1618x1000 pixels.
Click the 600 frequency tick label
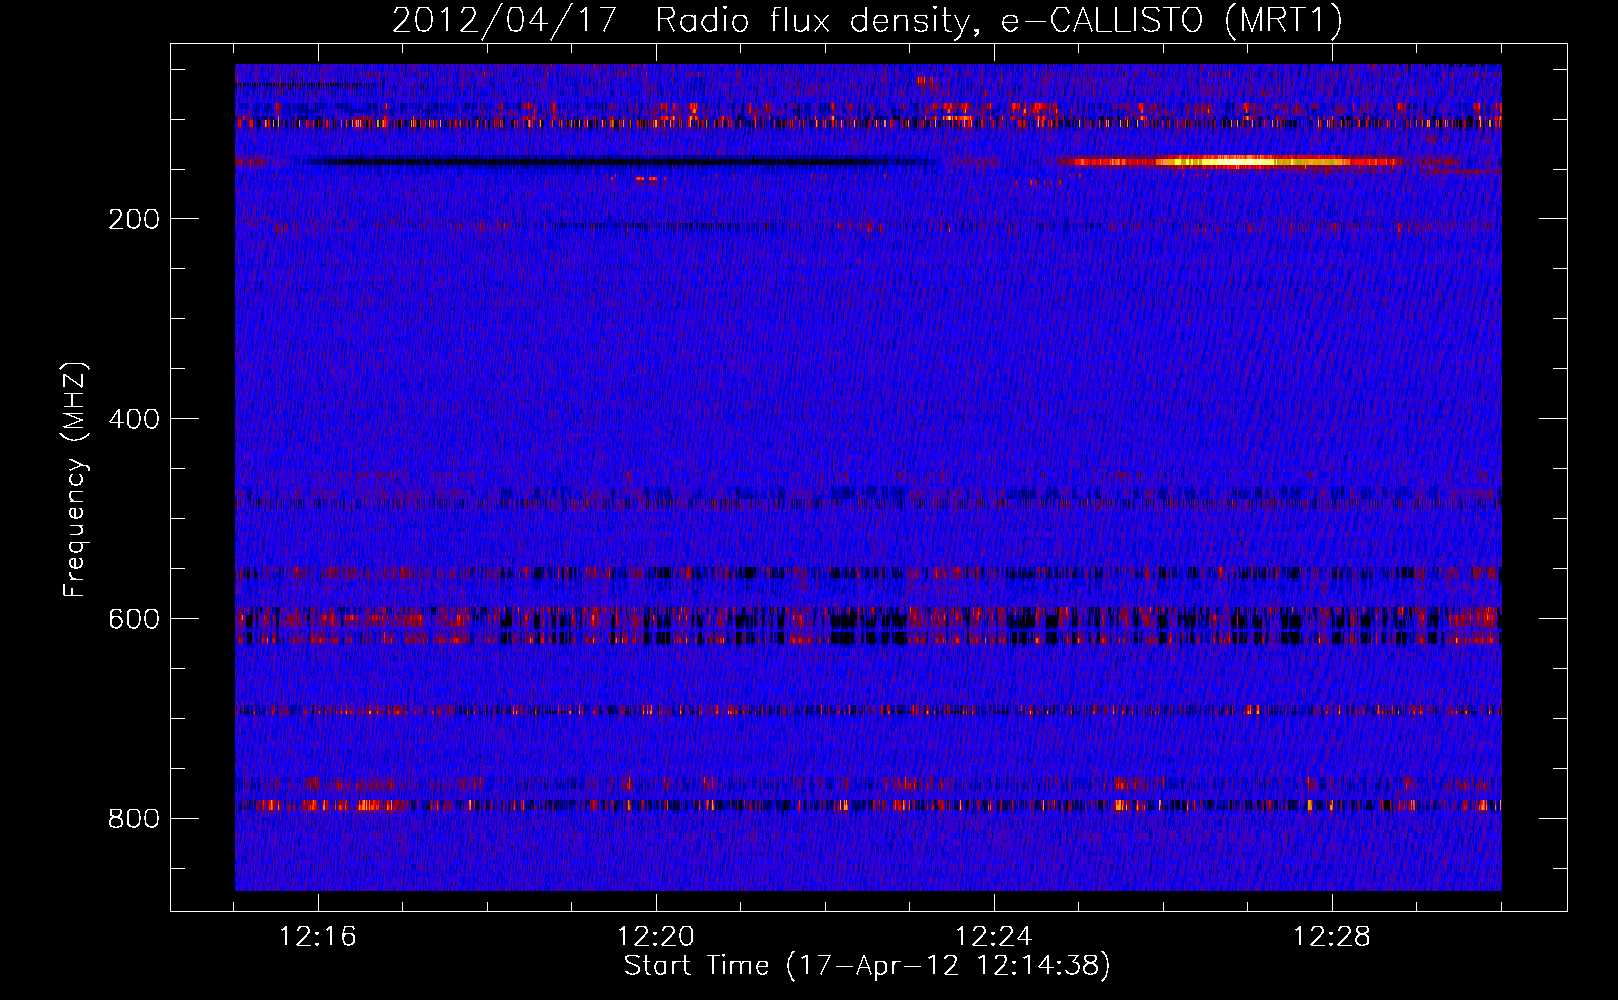134,619
